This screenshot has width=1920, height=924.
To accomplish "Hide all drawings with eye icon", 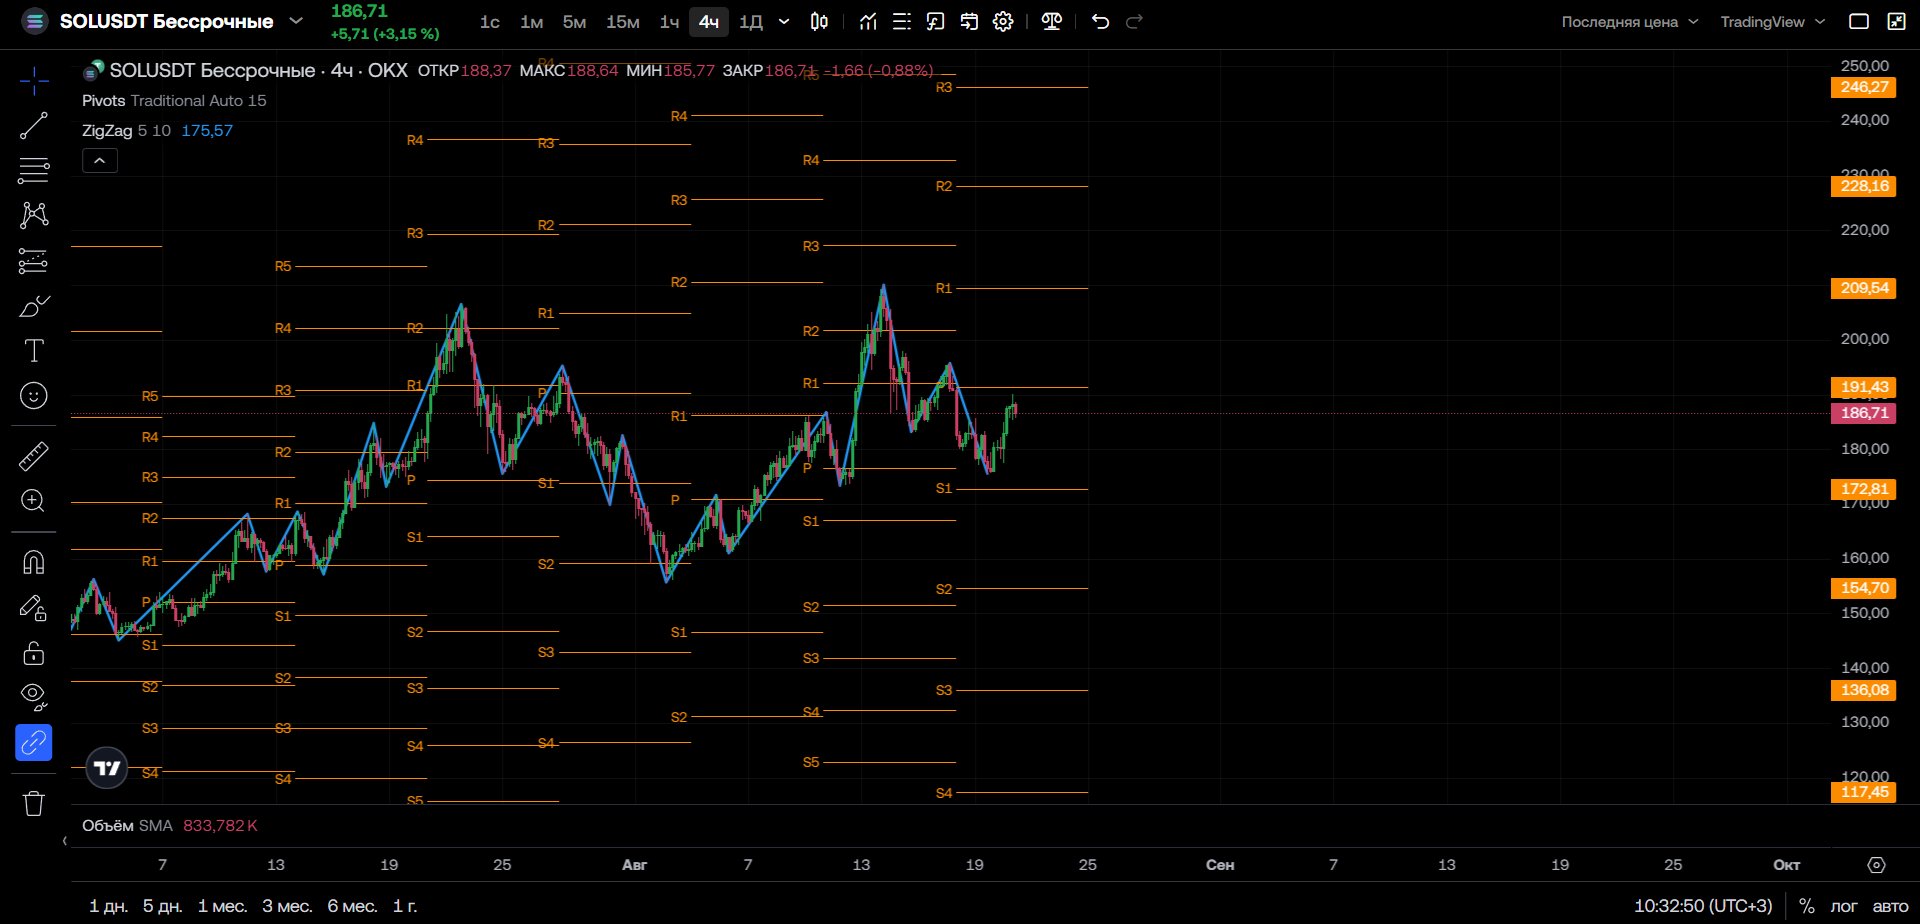I will [x=33, y=697].
